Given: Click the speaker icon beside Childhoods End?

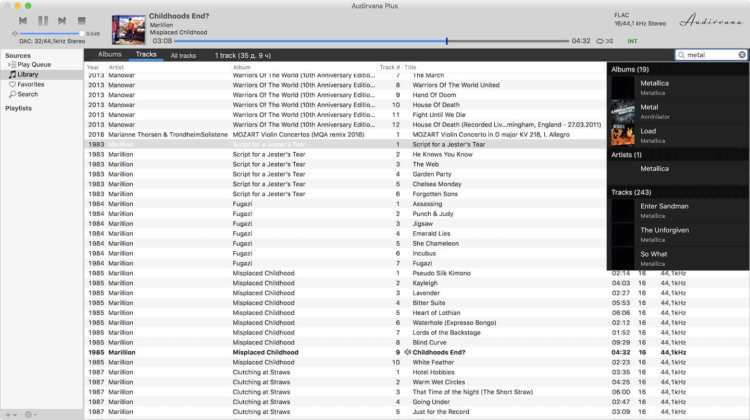Looking at the screenshot, I should tap(408, 353).
